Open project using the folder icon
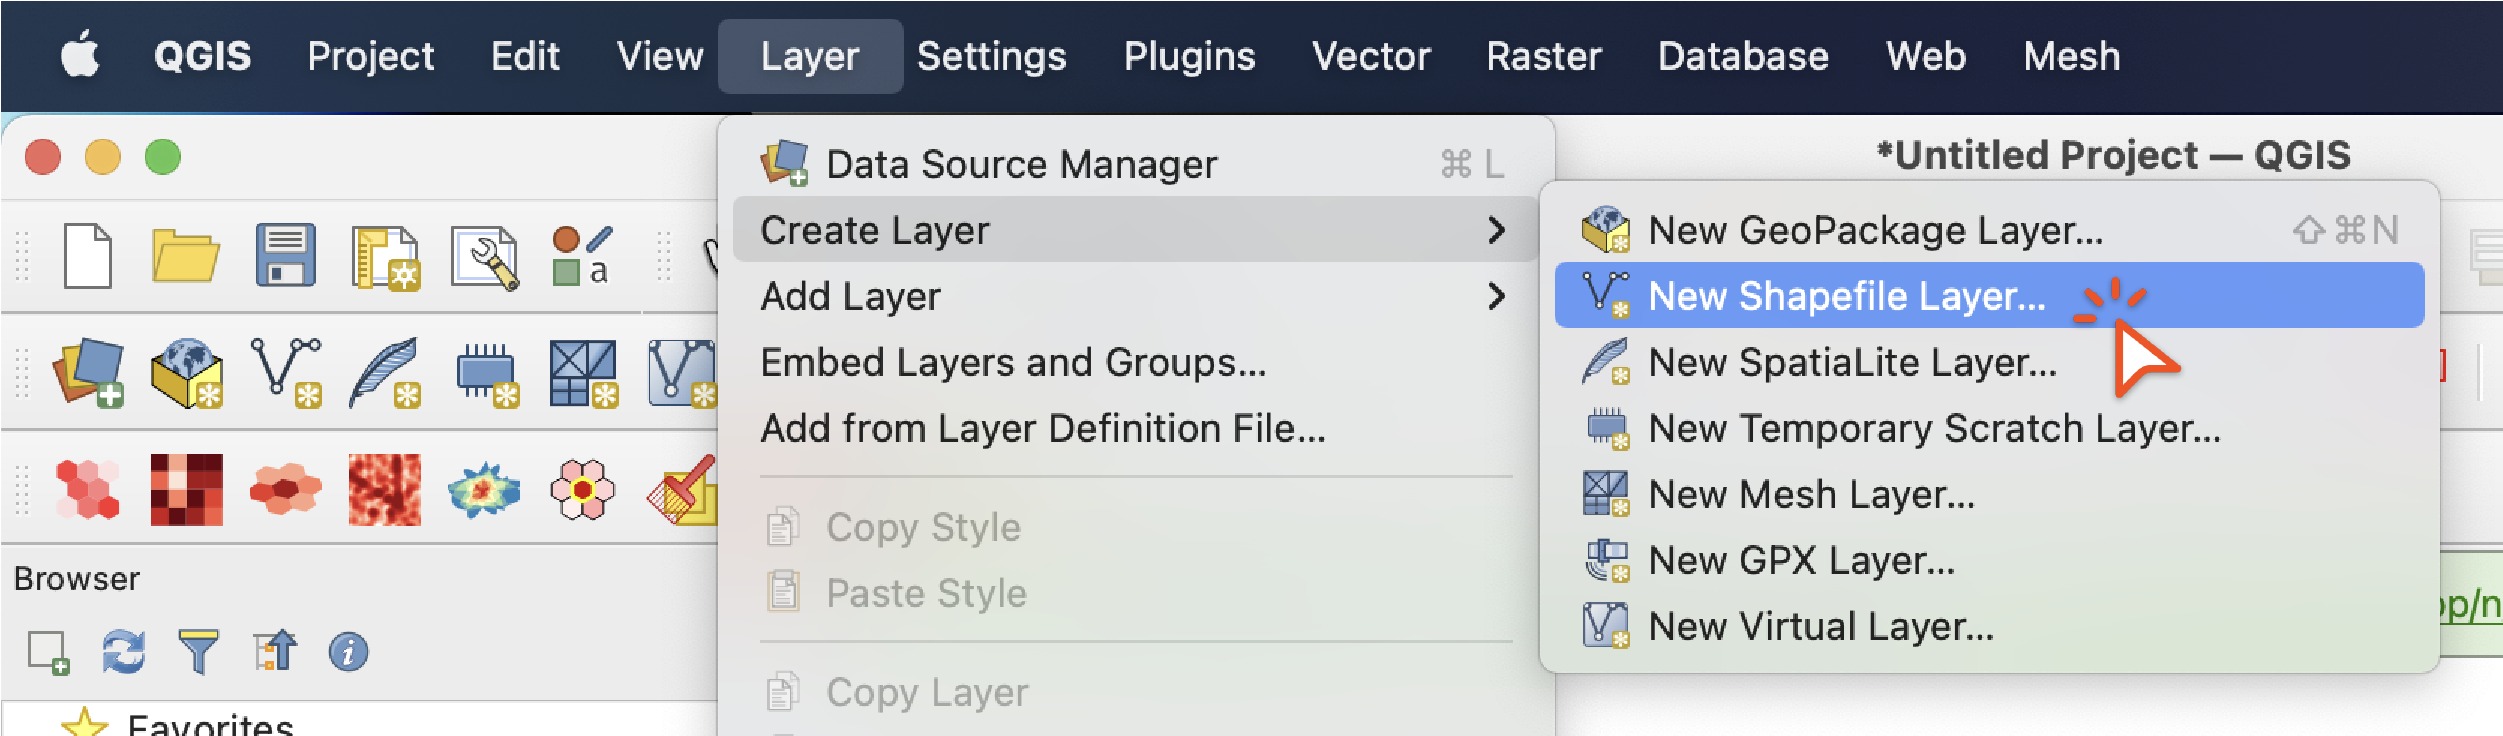2503x736 pixels. click(x=186, y=256)
